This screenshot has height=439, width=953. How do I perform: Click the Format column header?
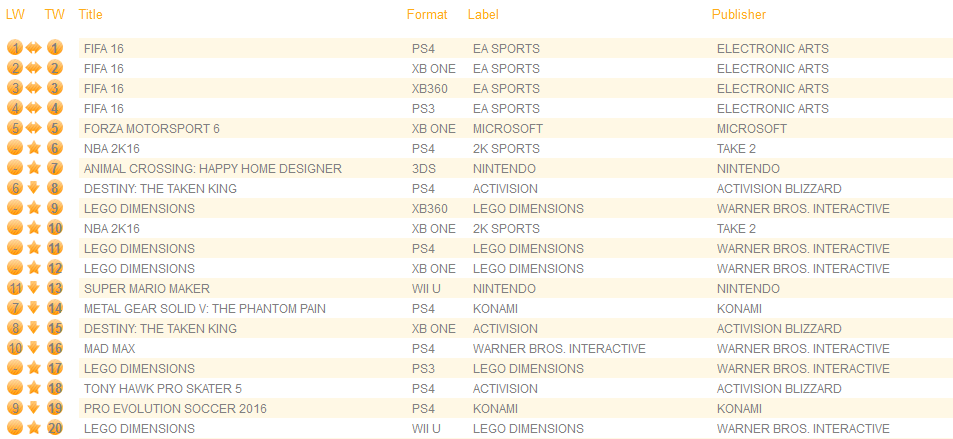click(427, 15)
